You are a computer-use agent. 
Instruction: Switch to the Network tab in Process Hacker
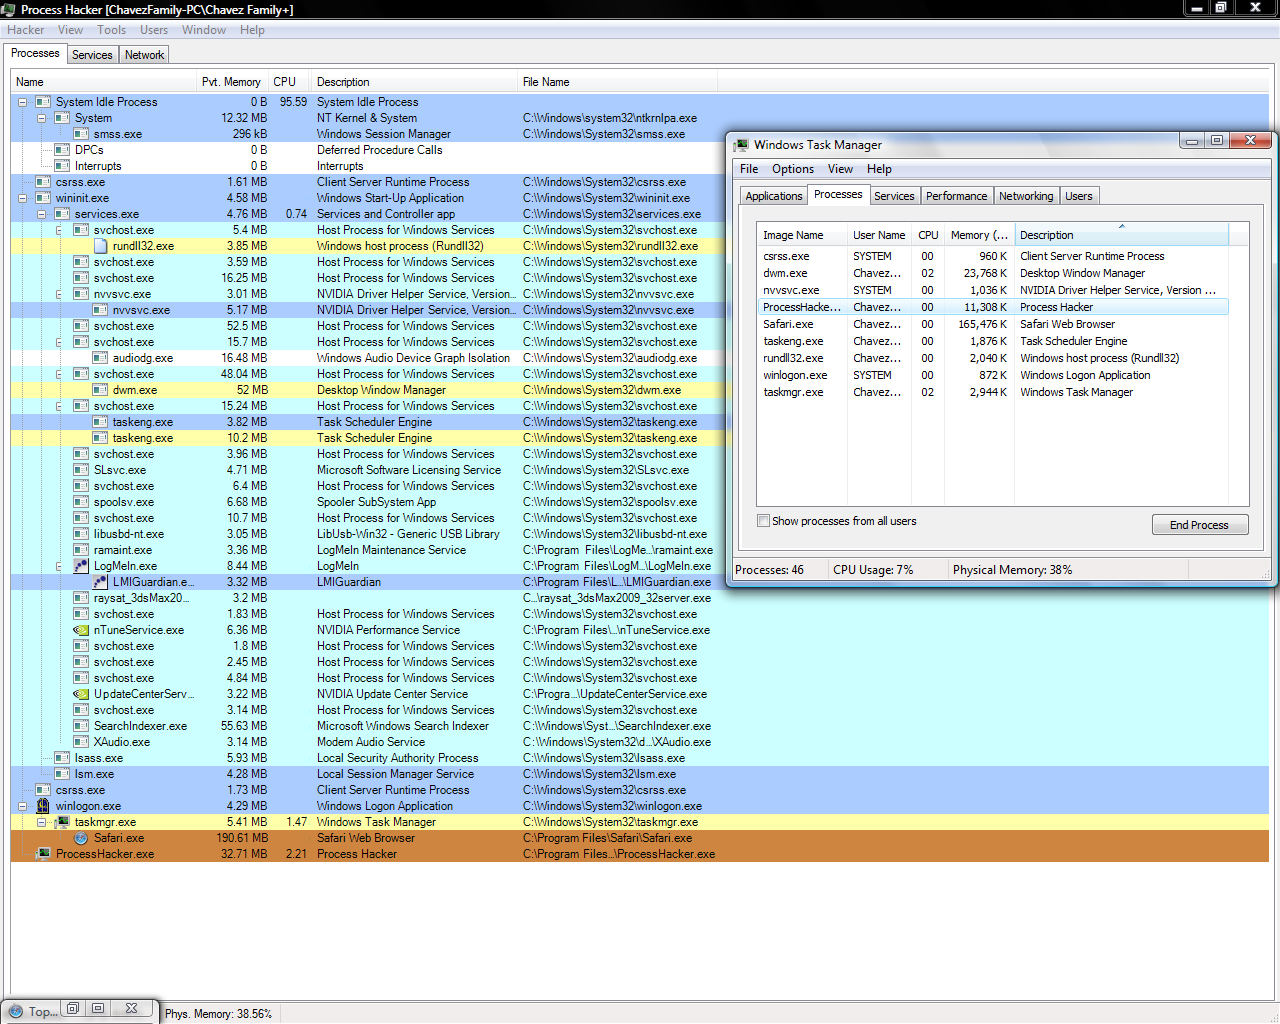click(144, 55)
